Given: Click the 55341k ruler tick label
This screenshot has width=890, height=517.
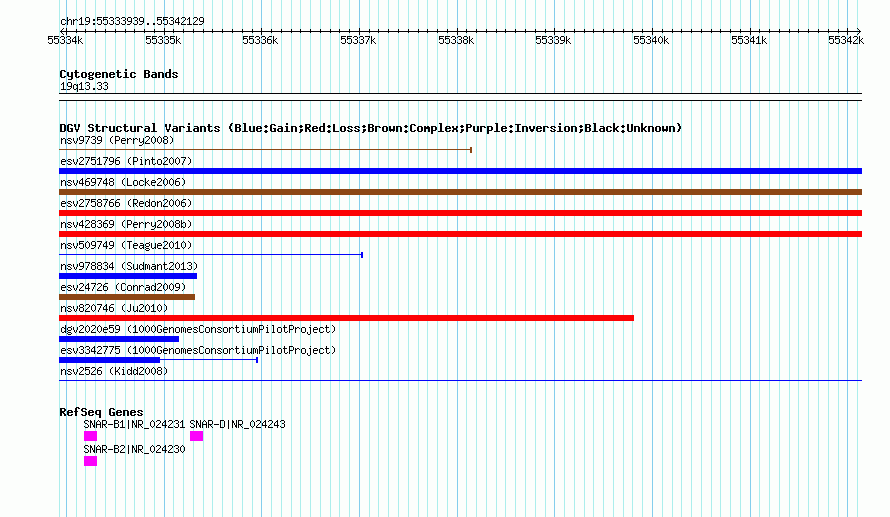Looking at the screenshot, I should 749,40.
